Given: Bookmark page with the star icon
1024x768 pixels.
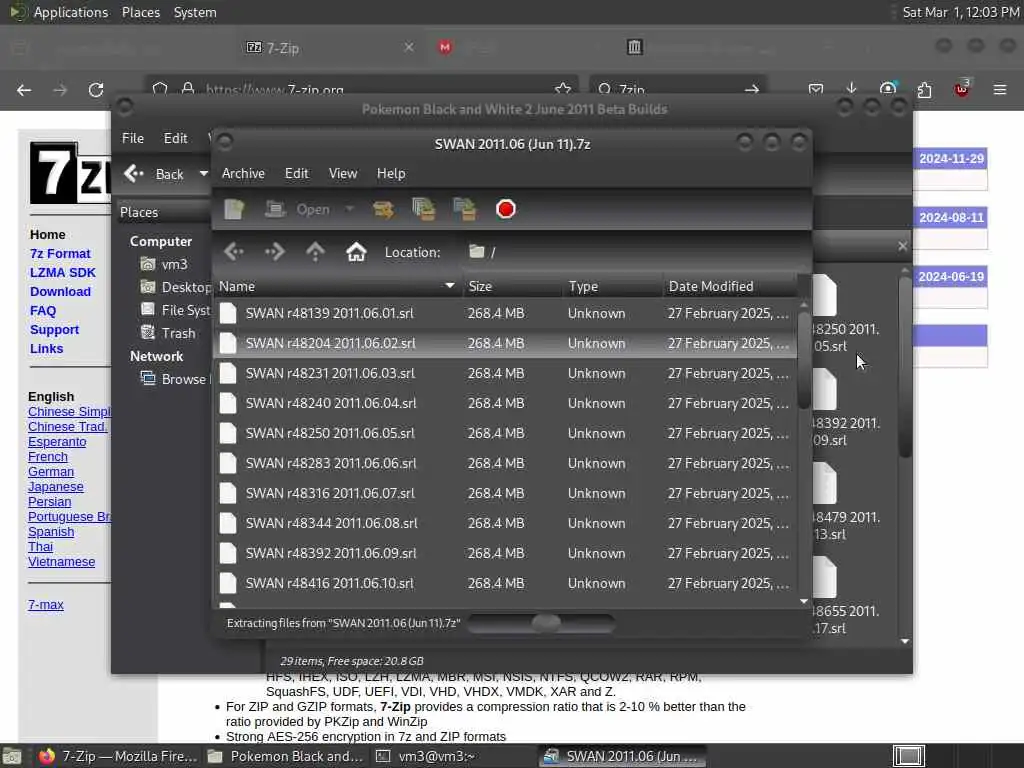Looking at the screenshot, I should [563, 89].
